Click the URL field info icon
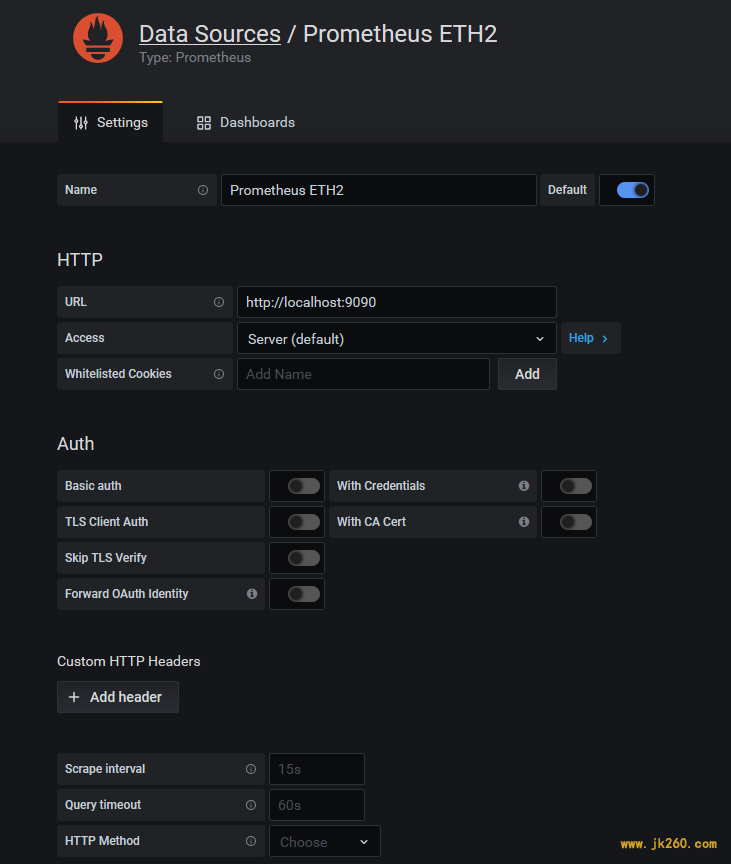This screenshot has height=864, width=731. point(219,302)
